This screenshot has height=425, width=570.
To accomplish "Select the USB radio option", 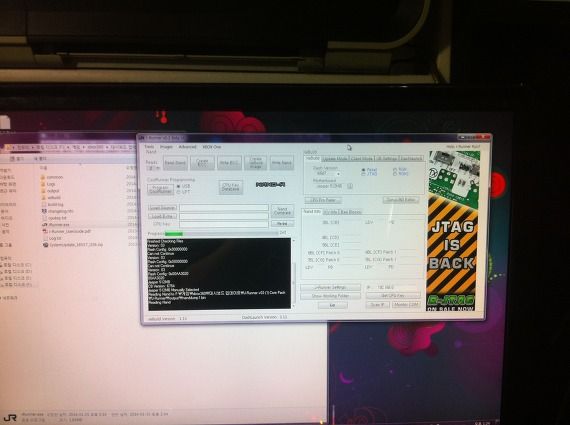I will (183, 186).
